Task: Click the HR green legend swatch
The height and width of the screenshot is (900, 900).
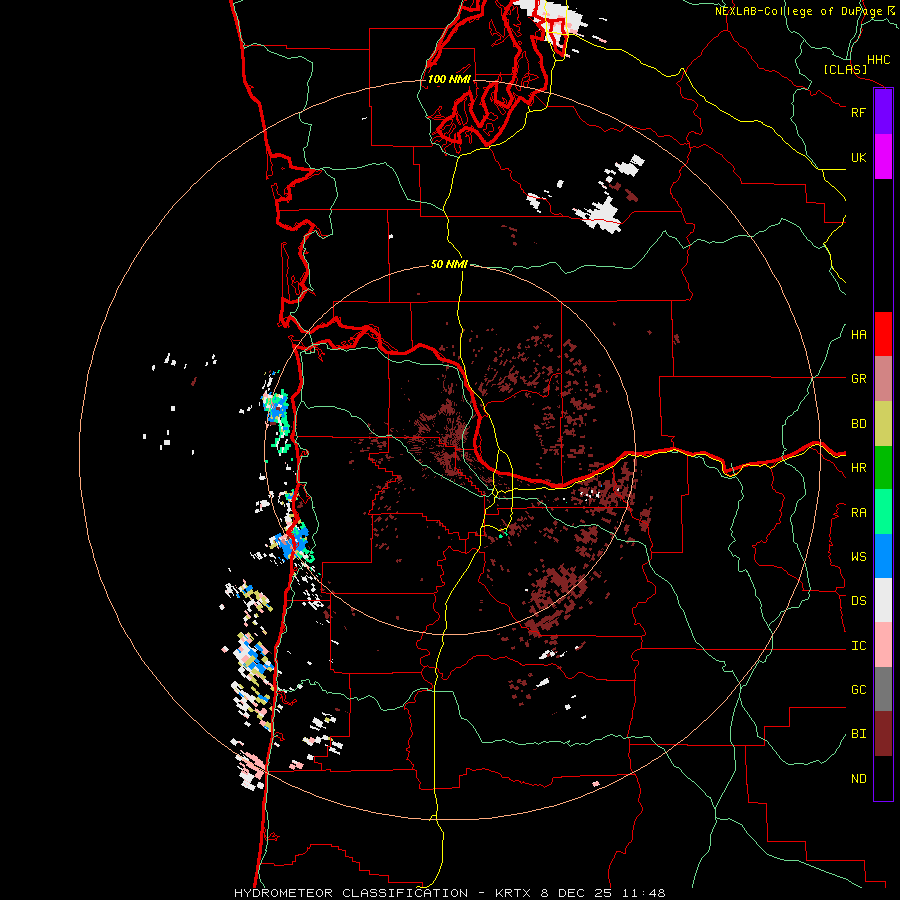Action: 883,468
